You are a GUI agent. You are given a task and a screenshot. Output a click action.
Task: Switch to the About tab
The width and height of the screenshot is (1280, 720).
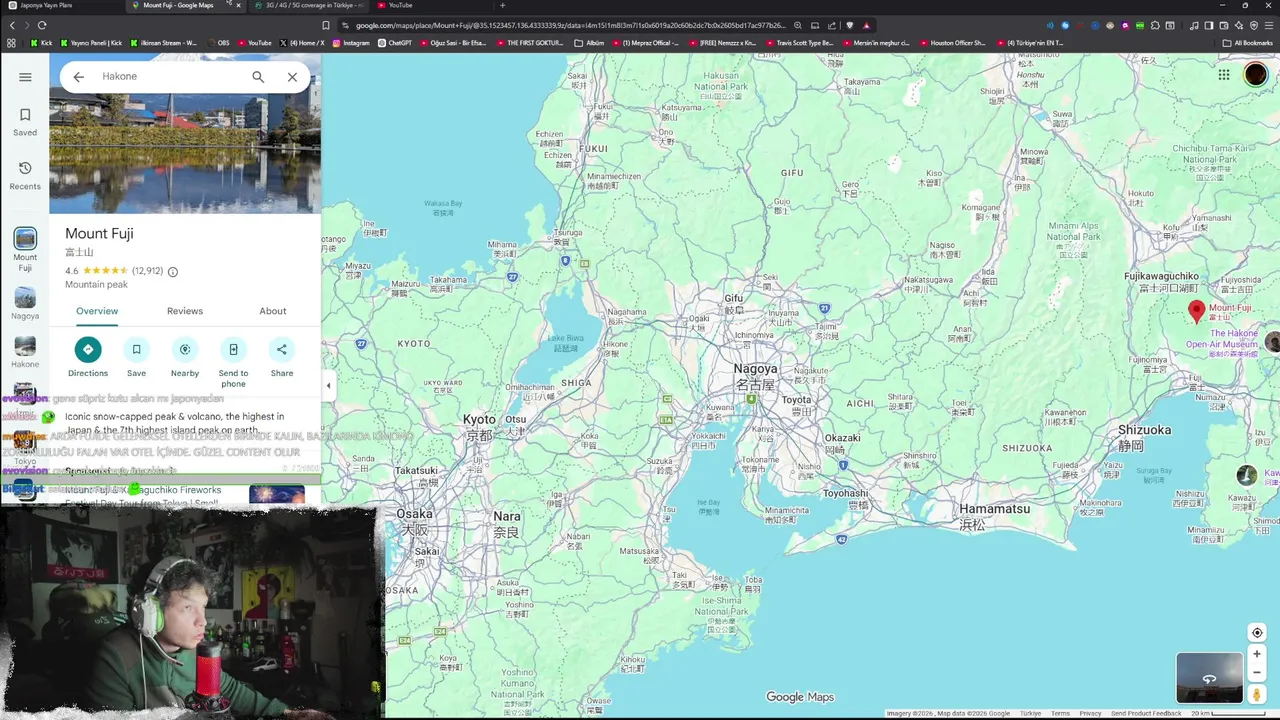tap(273, 311)
